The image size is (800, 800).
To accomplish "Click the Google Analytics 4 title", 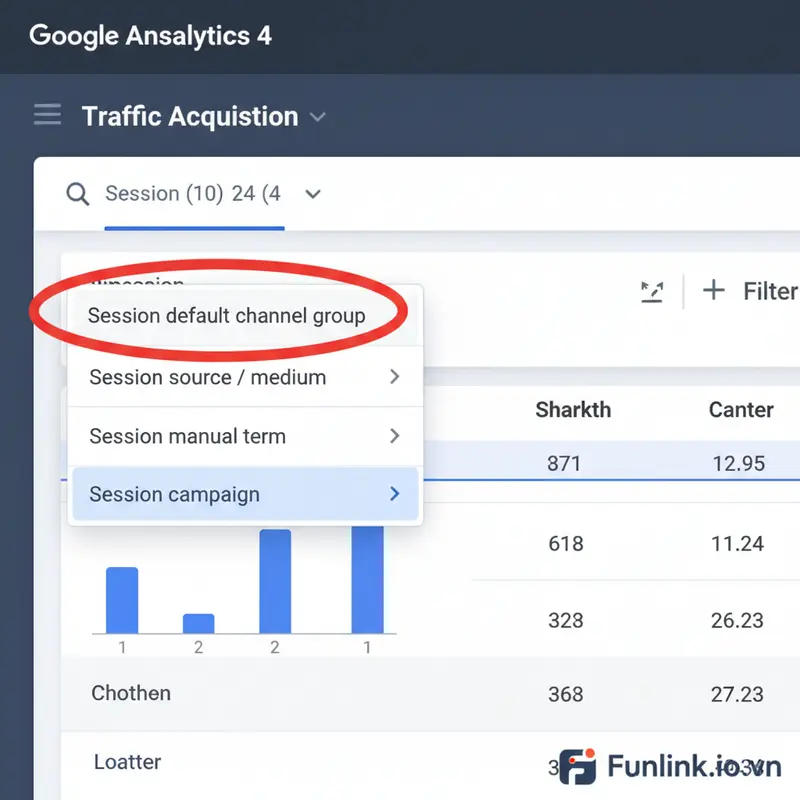I will (150, 36).
